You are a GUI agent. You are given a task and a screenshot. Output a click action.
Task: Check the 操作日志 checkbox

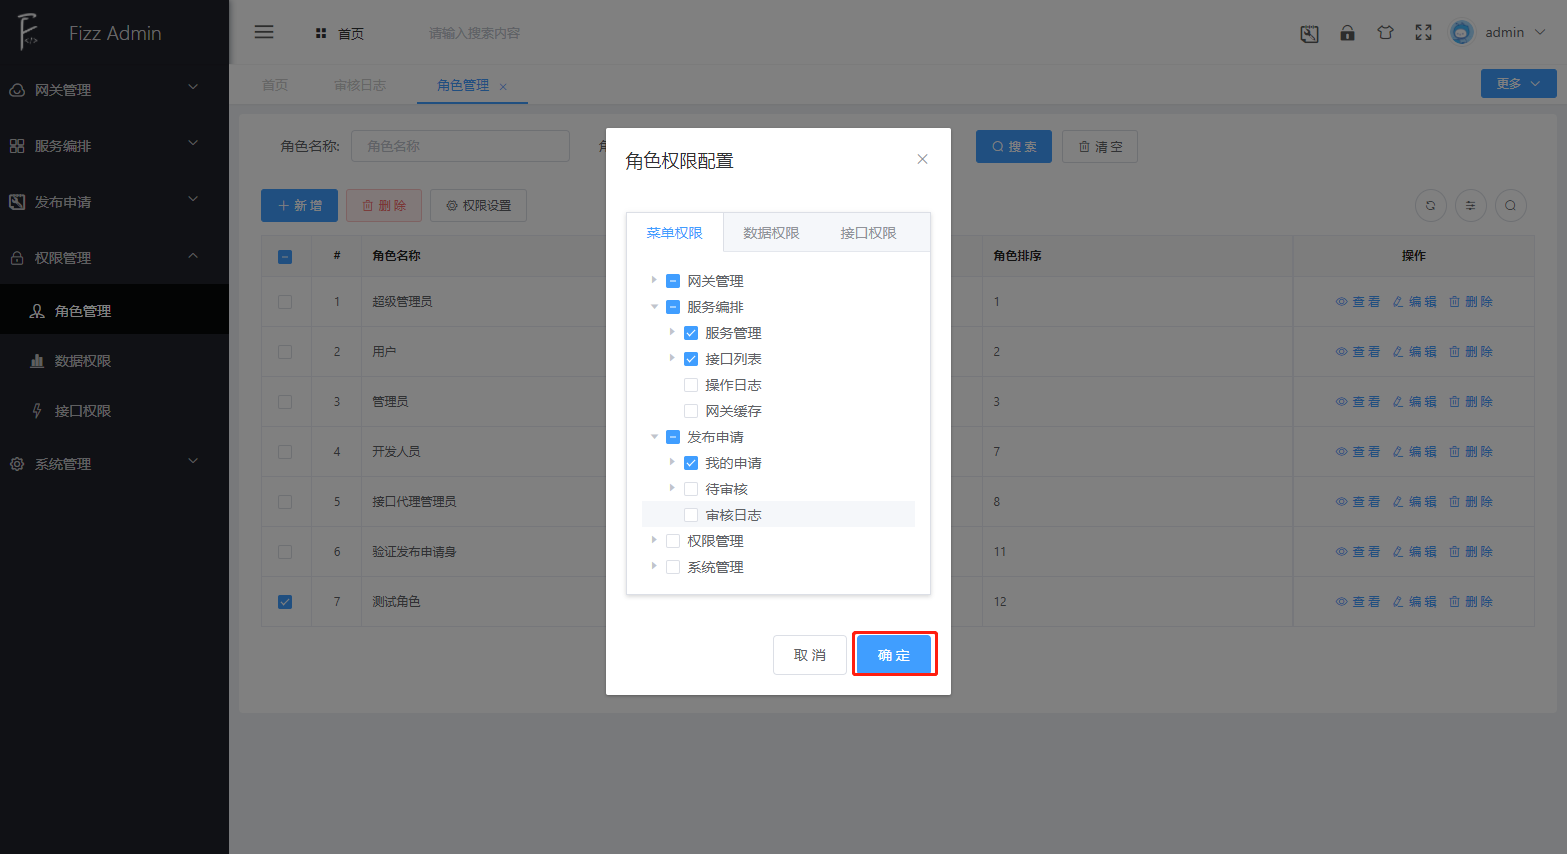tap(691, 385)
